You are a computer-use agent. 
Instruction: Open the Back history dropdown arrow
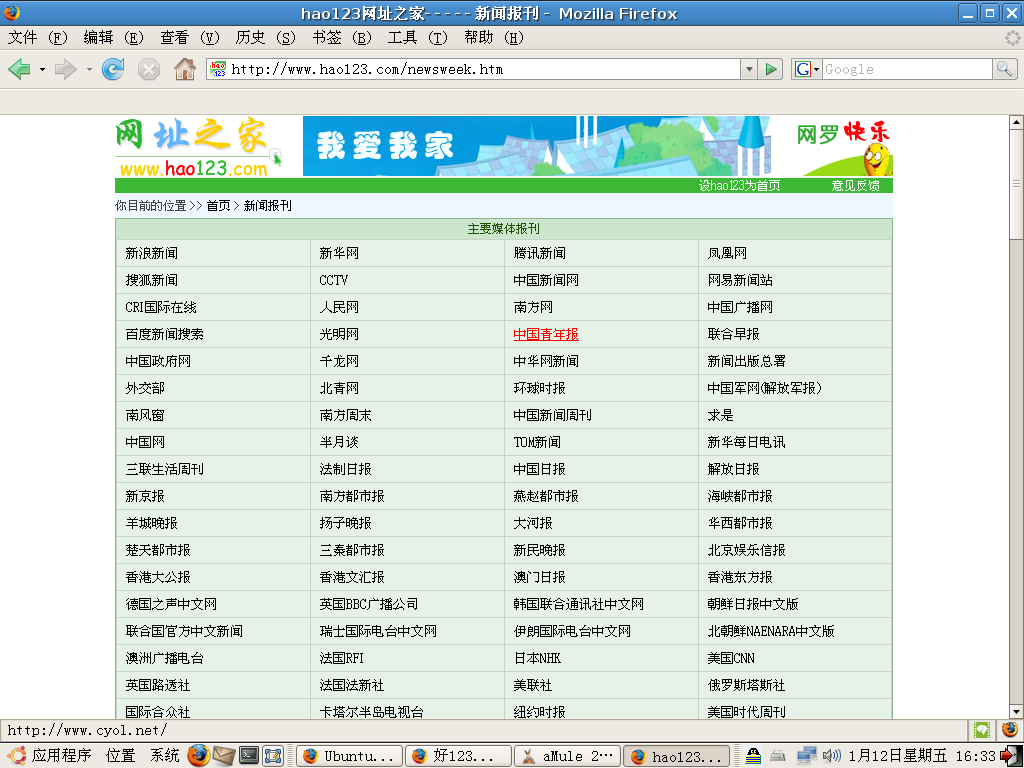42,69
